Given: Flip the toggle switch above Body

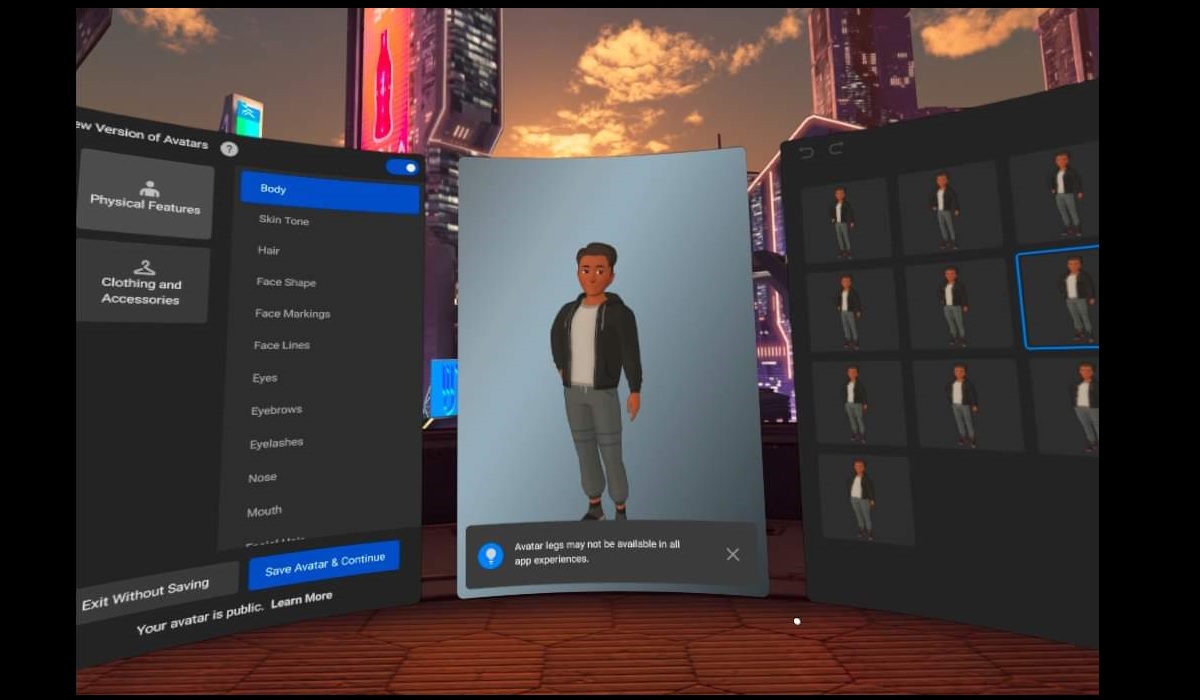Looking at the screenshot, I should [402, 167].
